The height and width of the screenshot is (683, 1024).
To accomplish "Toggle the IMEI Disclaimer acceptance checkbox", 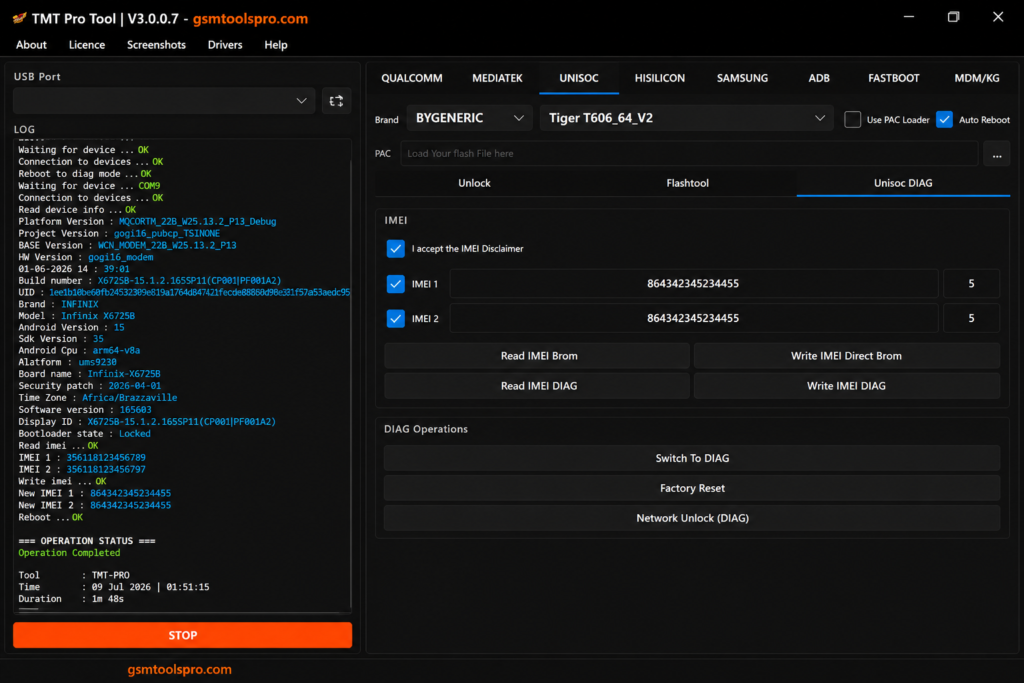I will click(x=395, y=249).
